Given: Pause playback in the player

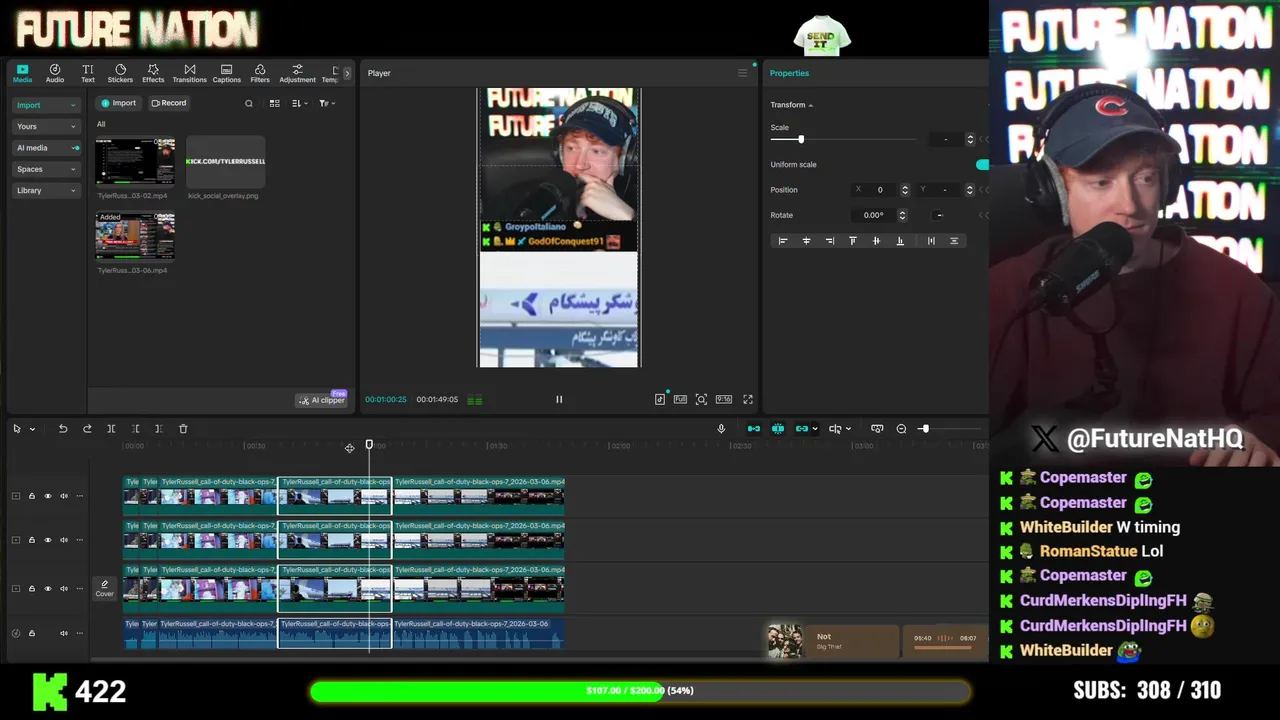Looking at the screenshot, I should point(559,399).
